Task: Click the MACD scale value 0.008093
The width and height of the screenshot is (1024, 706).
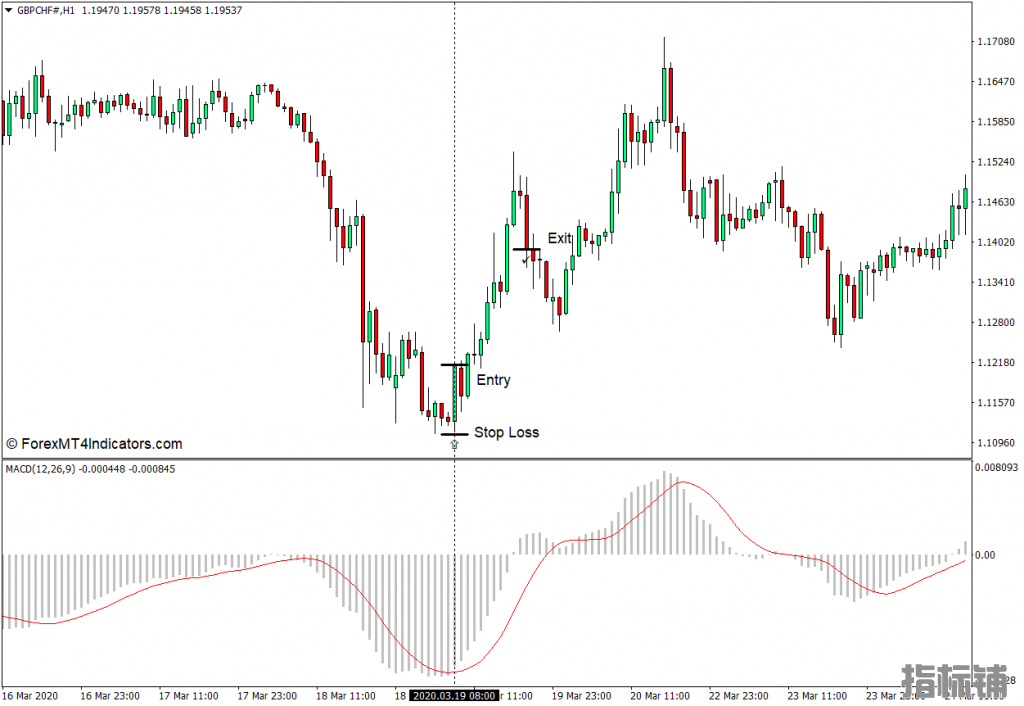Action: [997, 468]
